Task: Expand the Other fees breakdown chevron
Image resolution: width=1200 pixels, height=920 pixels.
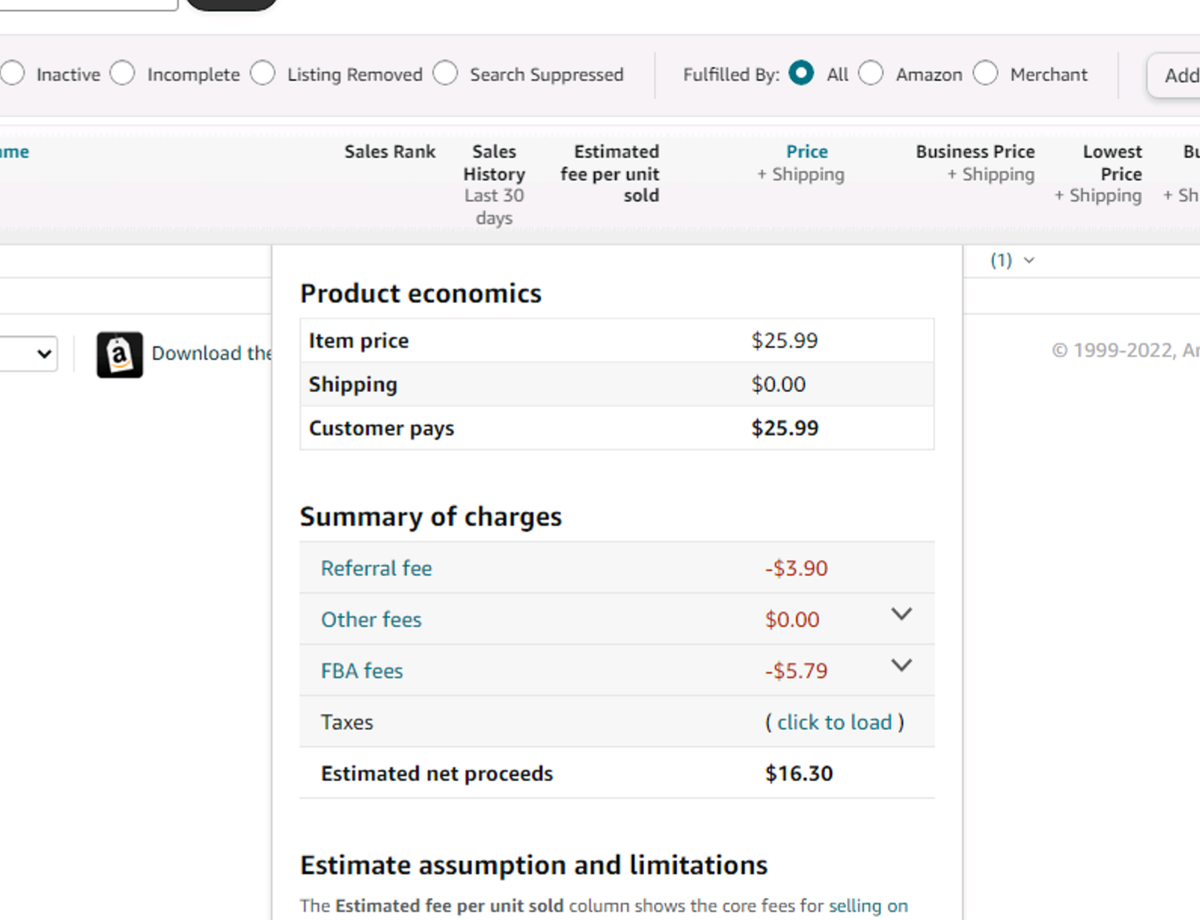Action: [901, 615]
